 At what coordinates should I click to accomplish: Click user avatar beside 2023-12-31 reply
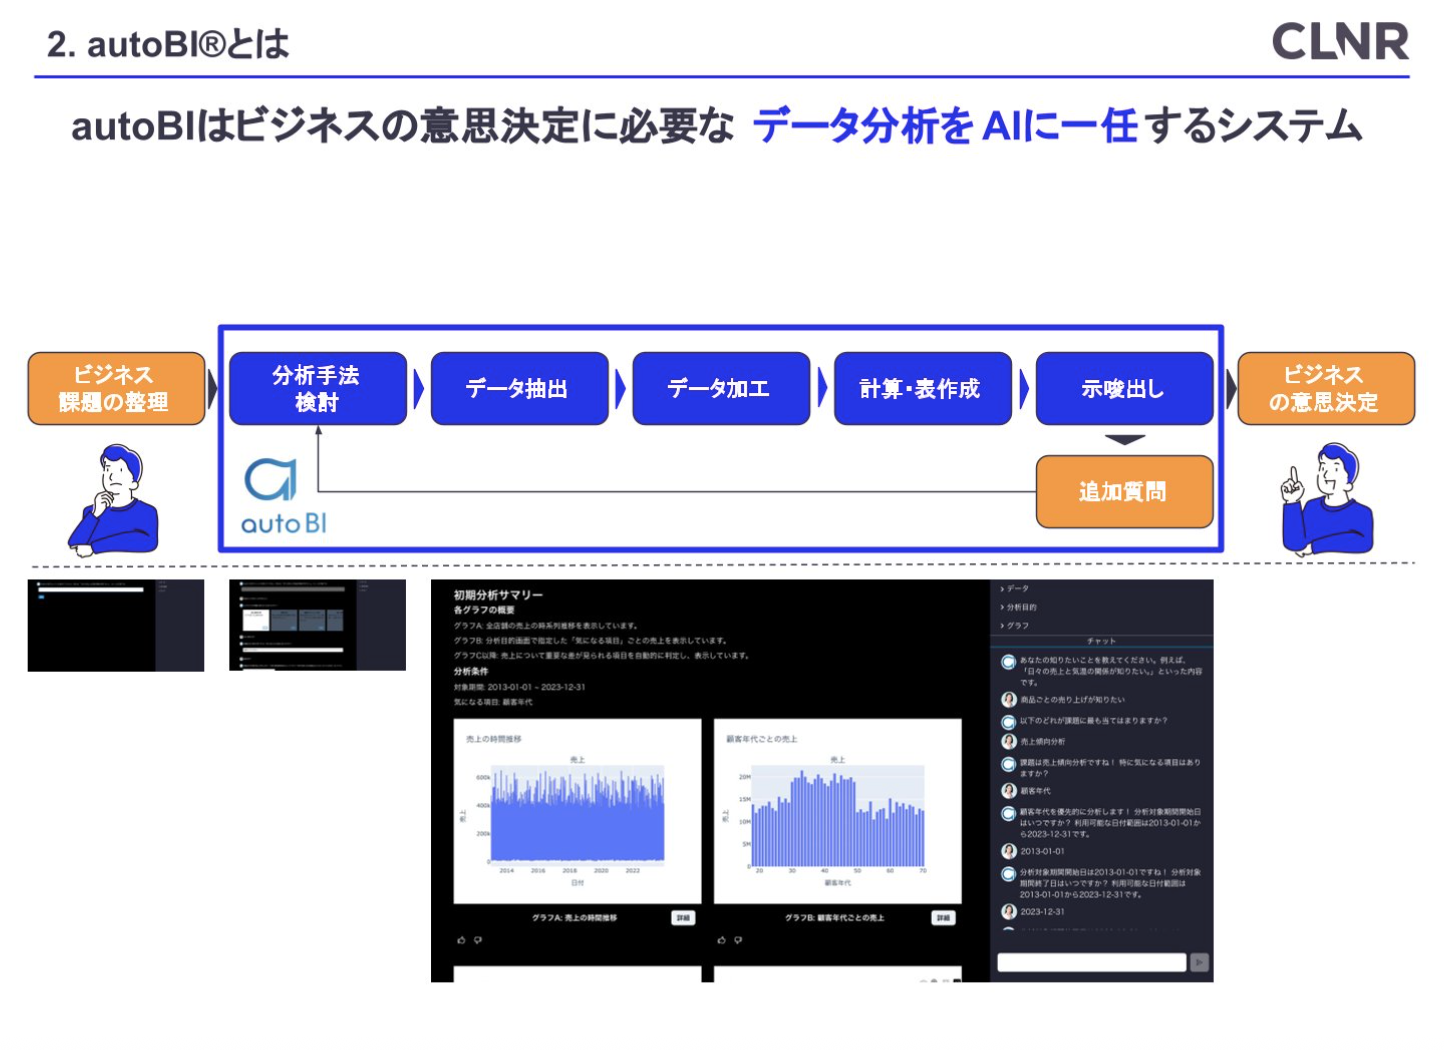tap(1009, 911)
